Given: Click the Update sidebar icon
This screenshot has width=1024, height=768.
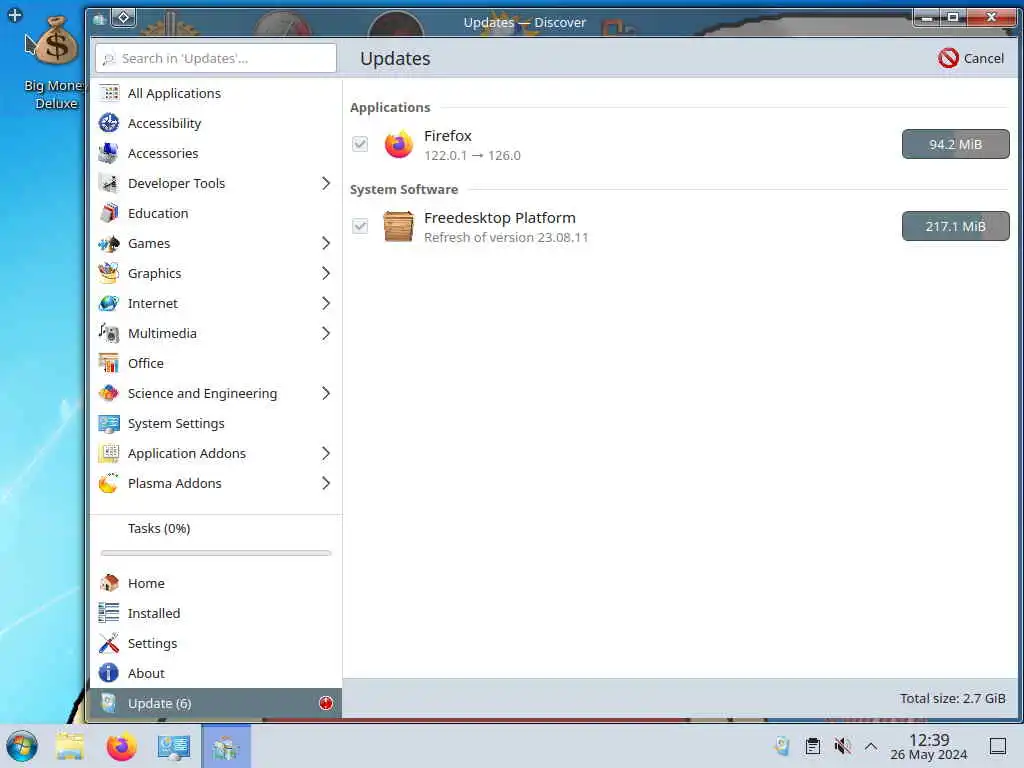Looking at the screenshot, I should click(x=109, y=703).
